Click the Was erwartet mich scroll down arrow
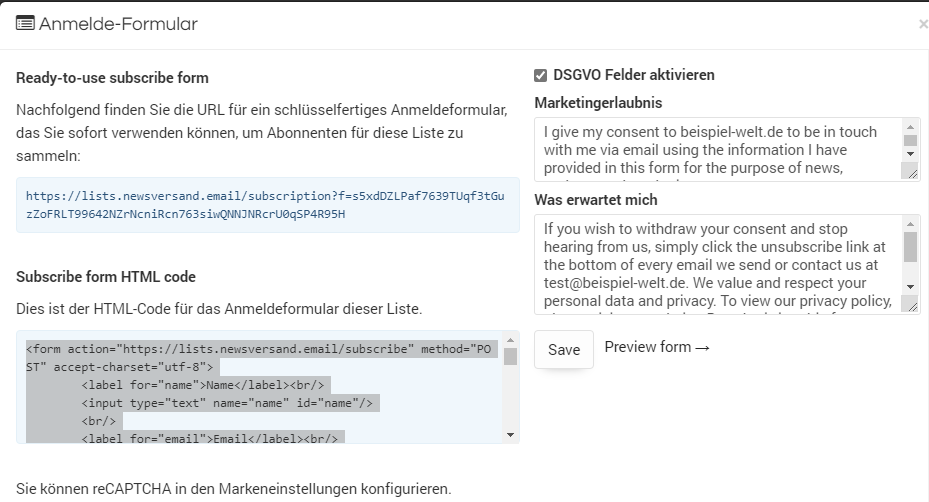Image resolution: width=929 pixels, height=502 pixels. click(911, 287)
